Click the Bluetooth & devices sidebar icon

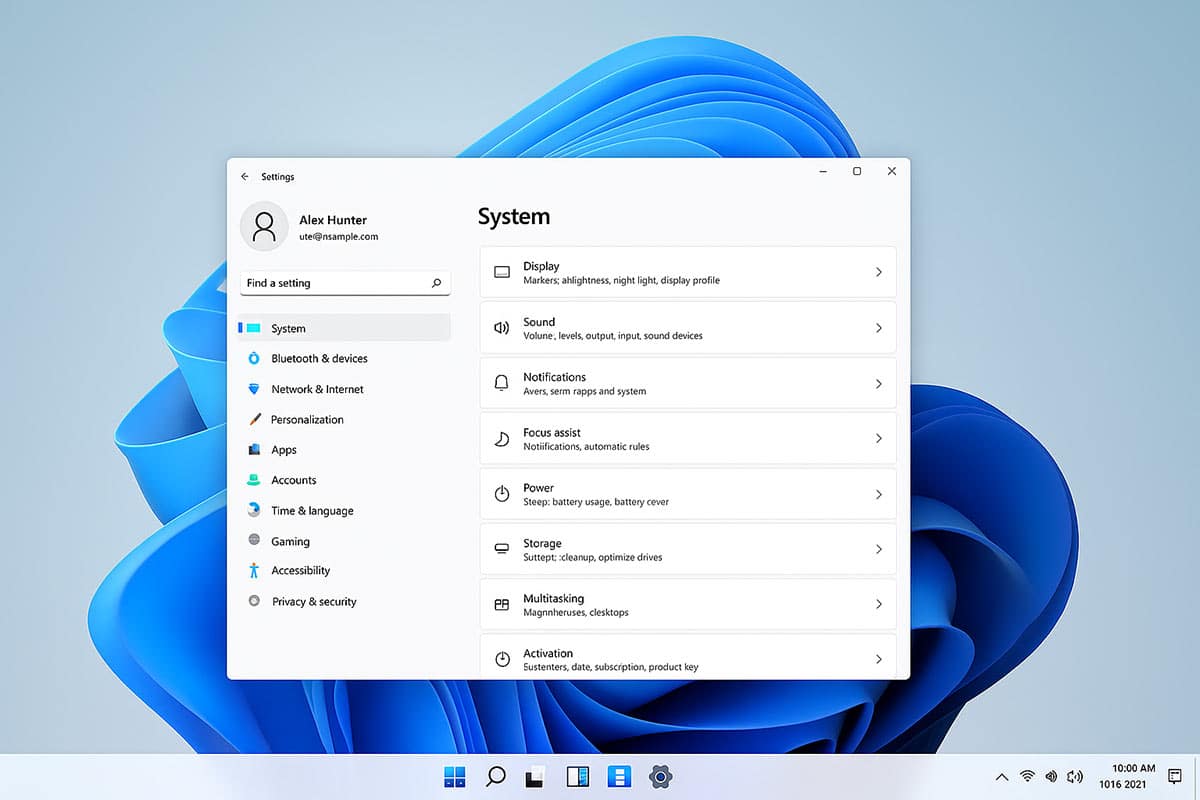(253, 358)
